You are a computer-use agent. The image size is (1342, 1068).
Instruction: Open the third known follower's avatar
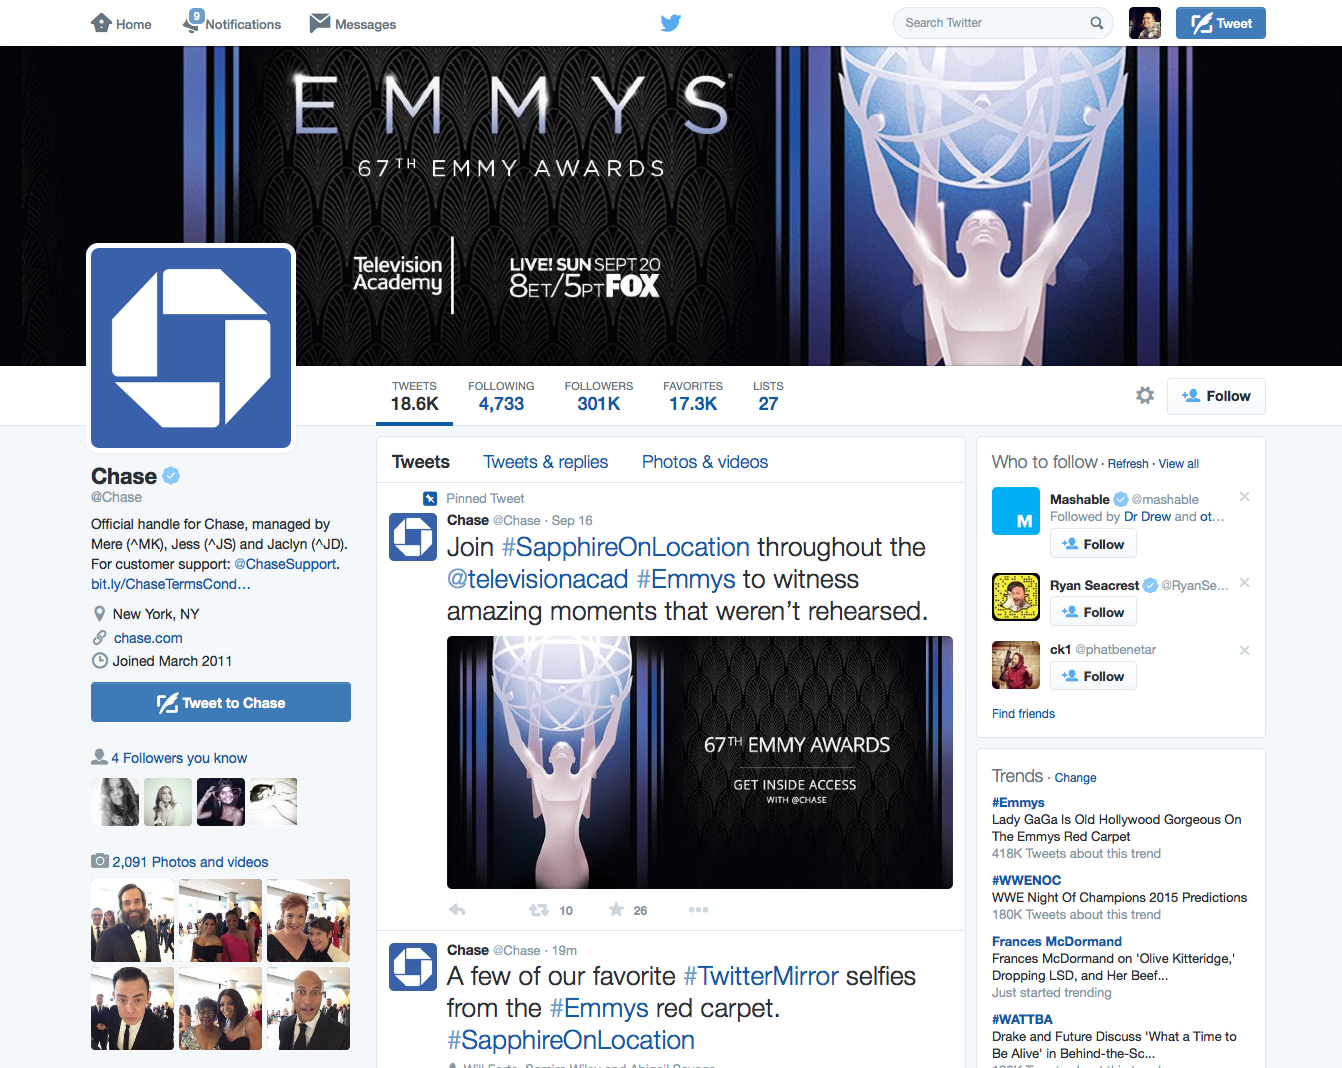[x=221, y=802]
